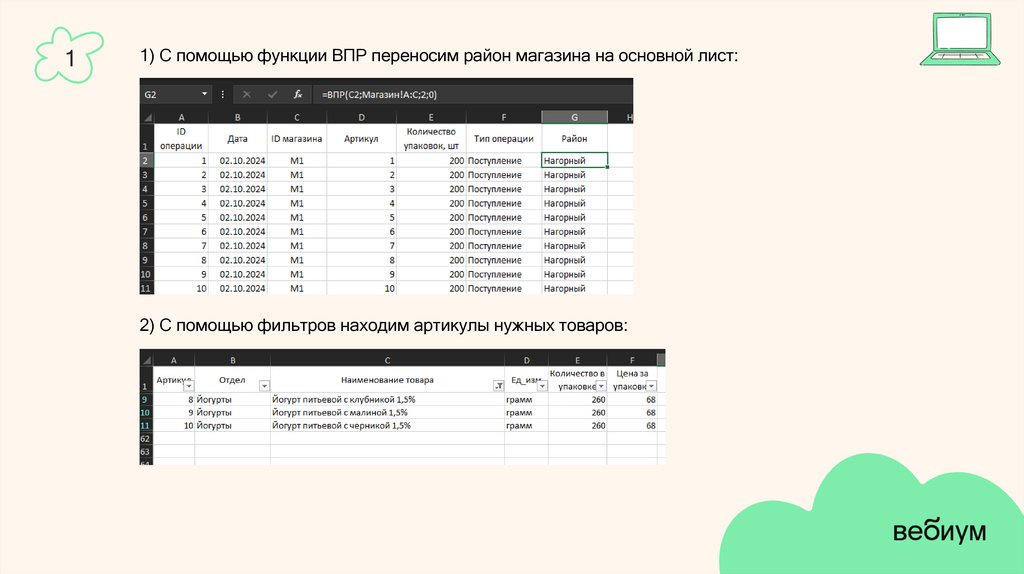Select column E header in upper sheet
This screenshot has width=1024, height=574.
(431, 118)
